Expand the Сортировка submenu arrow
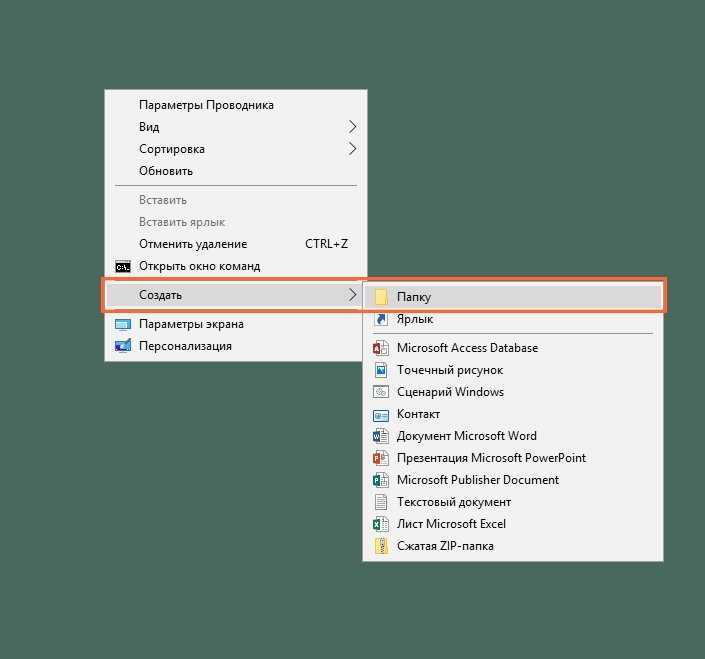The width and height of the screenshot is (705, 659). 352,149
